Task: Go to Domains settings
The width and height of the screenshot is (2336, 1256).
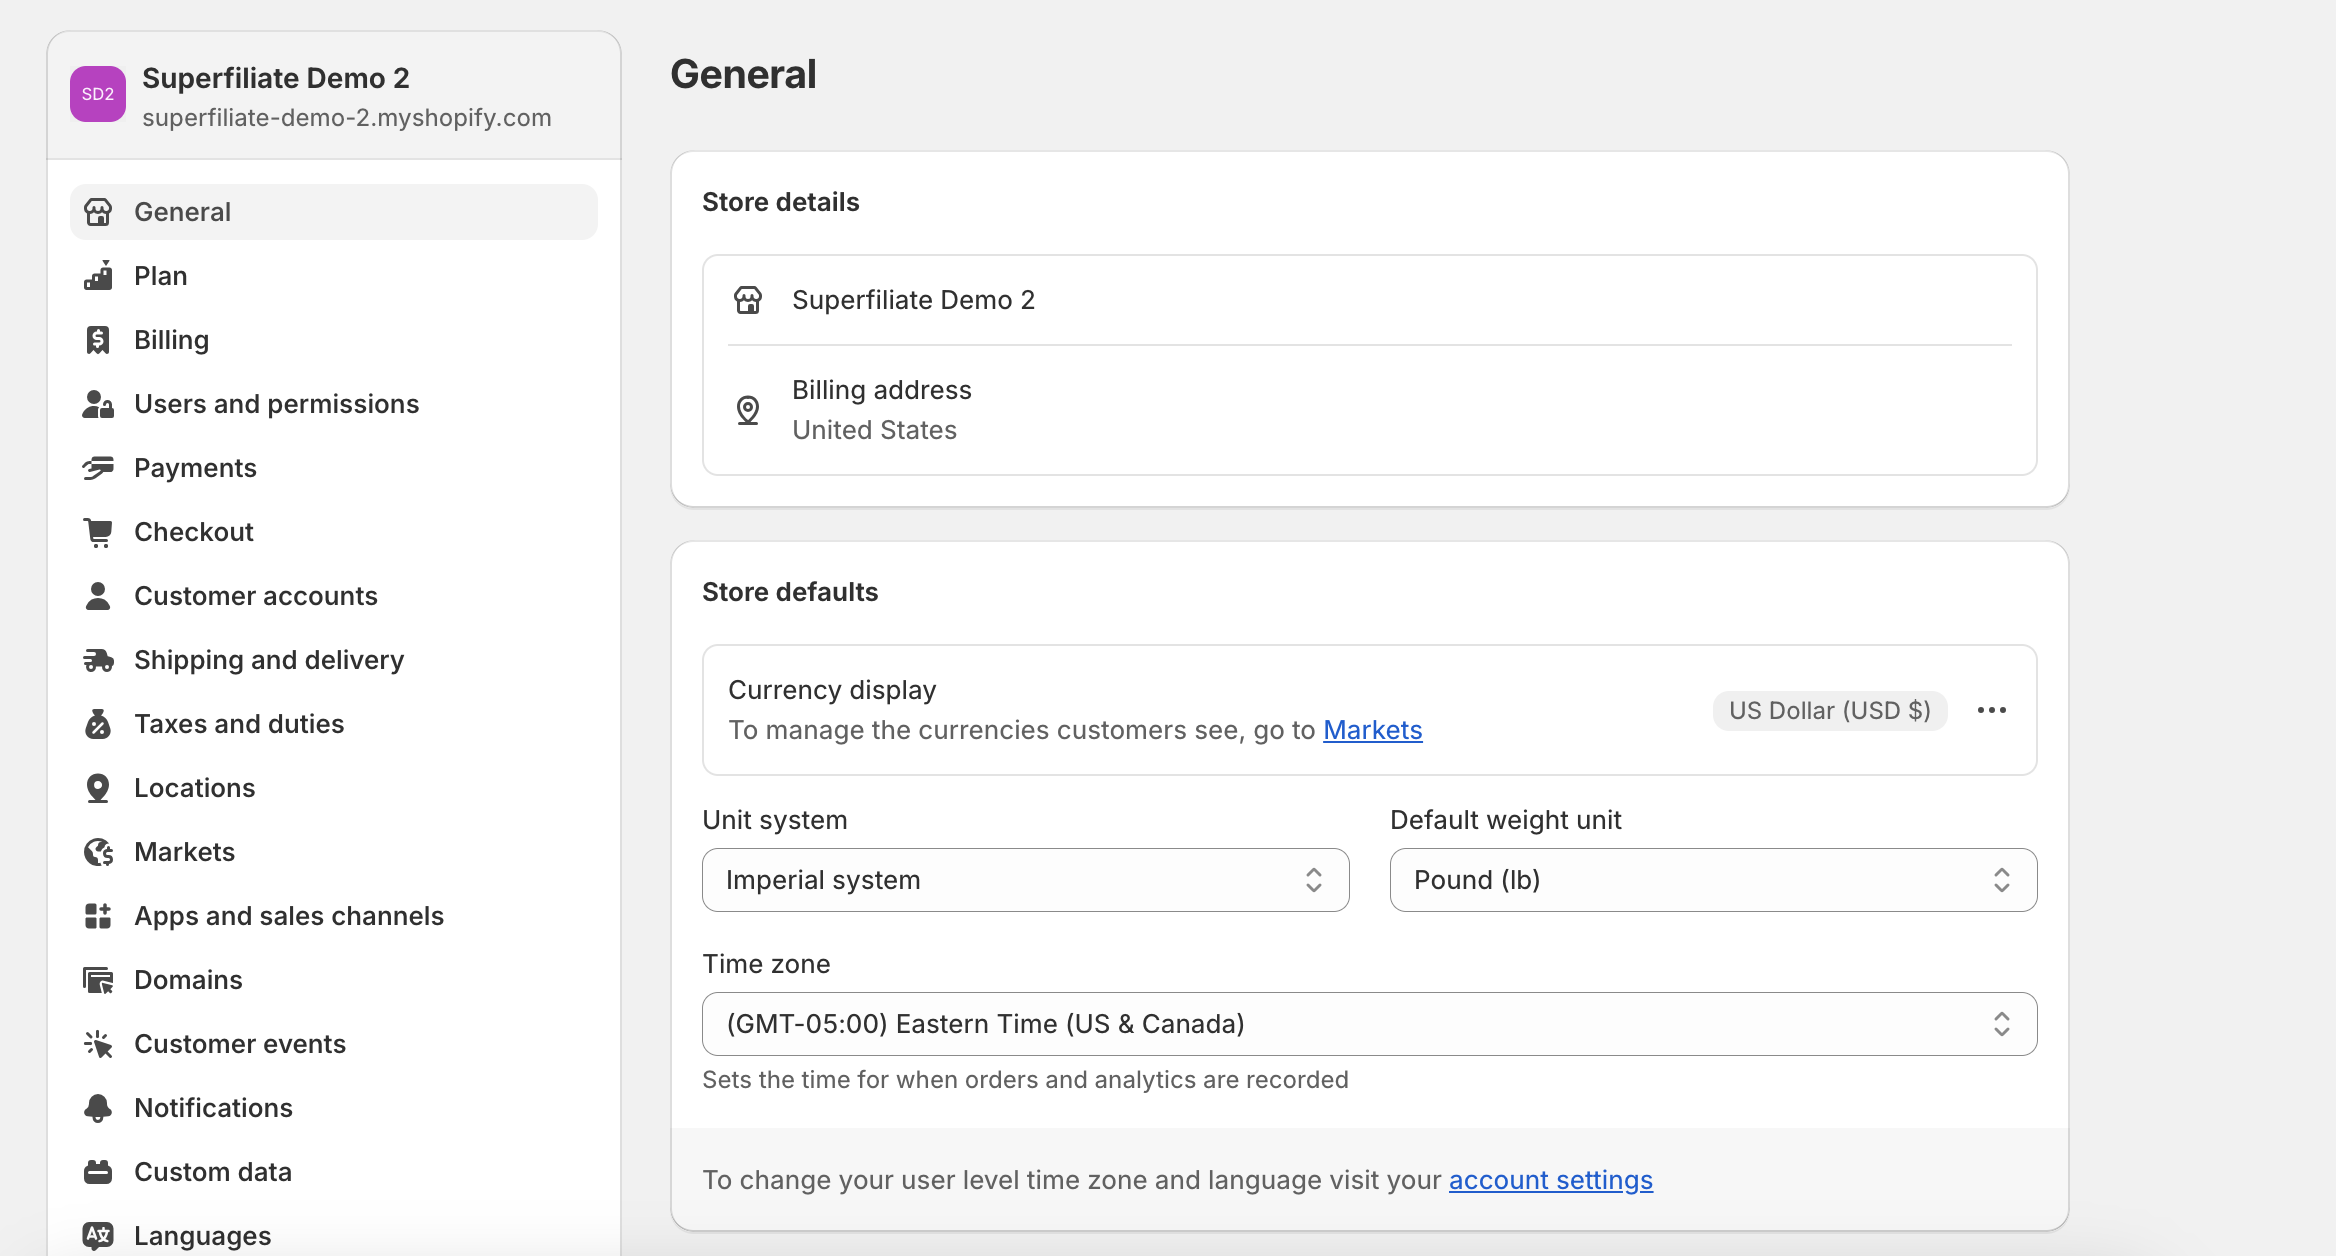Action: point(334,980)
